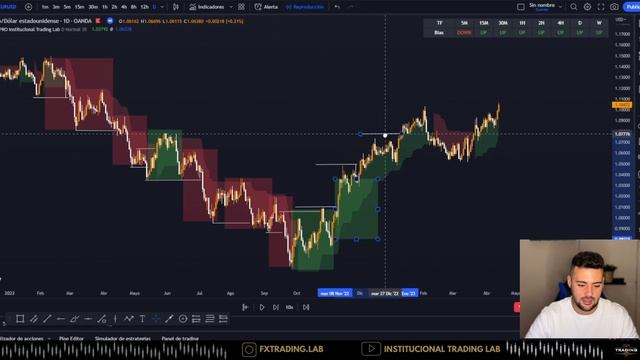640x360 pixels.
Task: Set the chart to 12h timeframe
Action: click(x=144, y=7)
